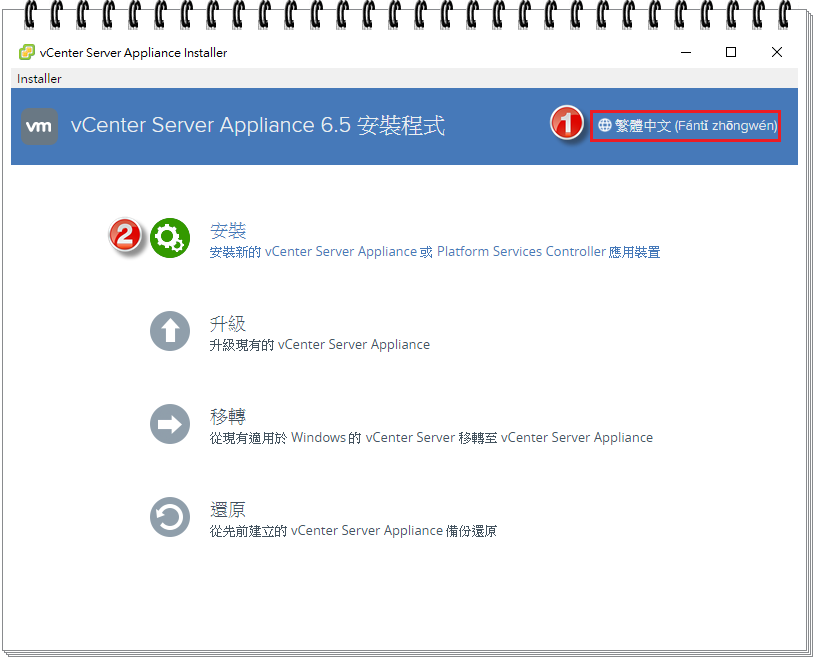Select the 還原 option heading
815x659 pixels.
(x=228, y=510)
